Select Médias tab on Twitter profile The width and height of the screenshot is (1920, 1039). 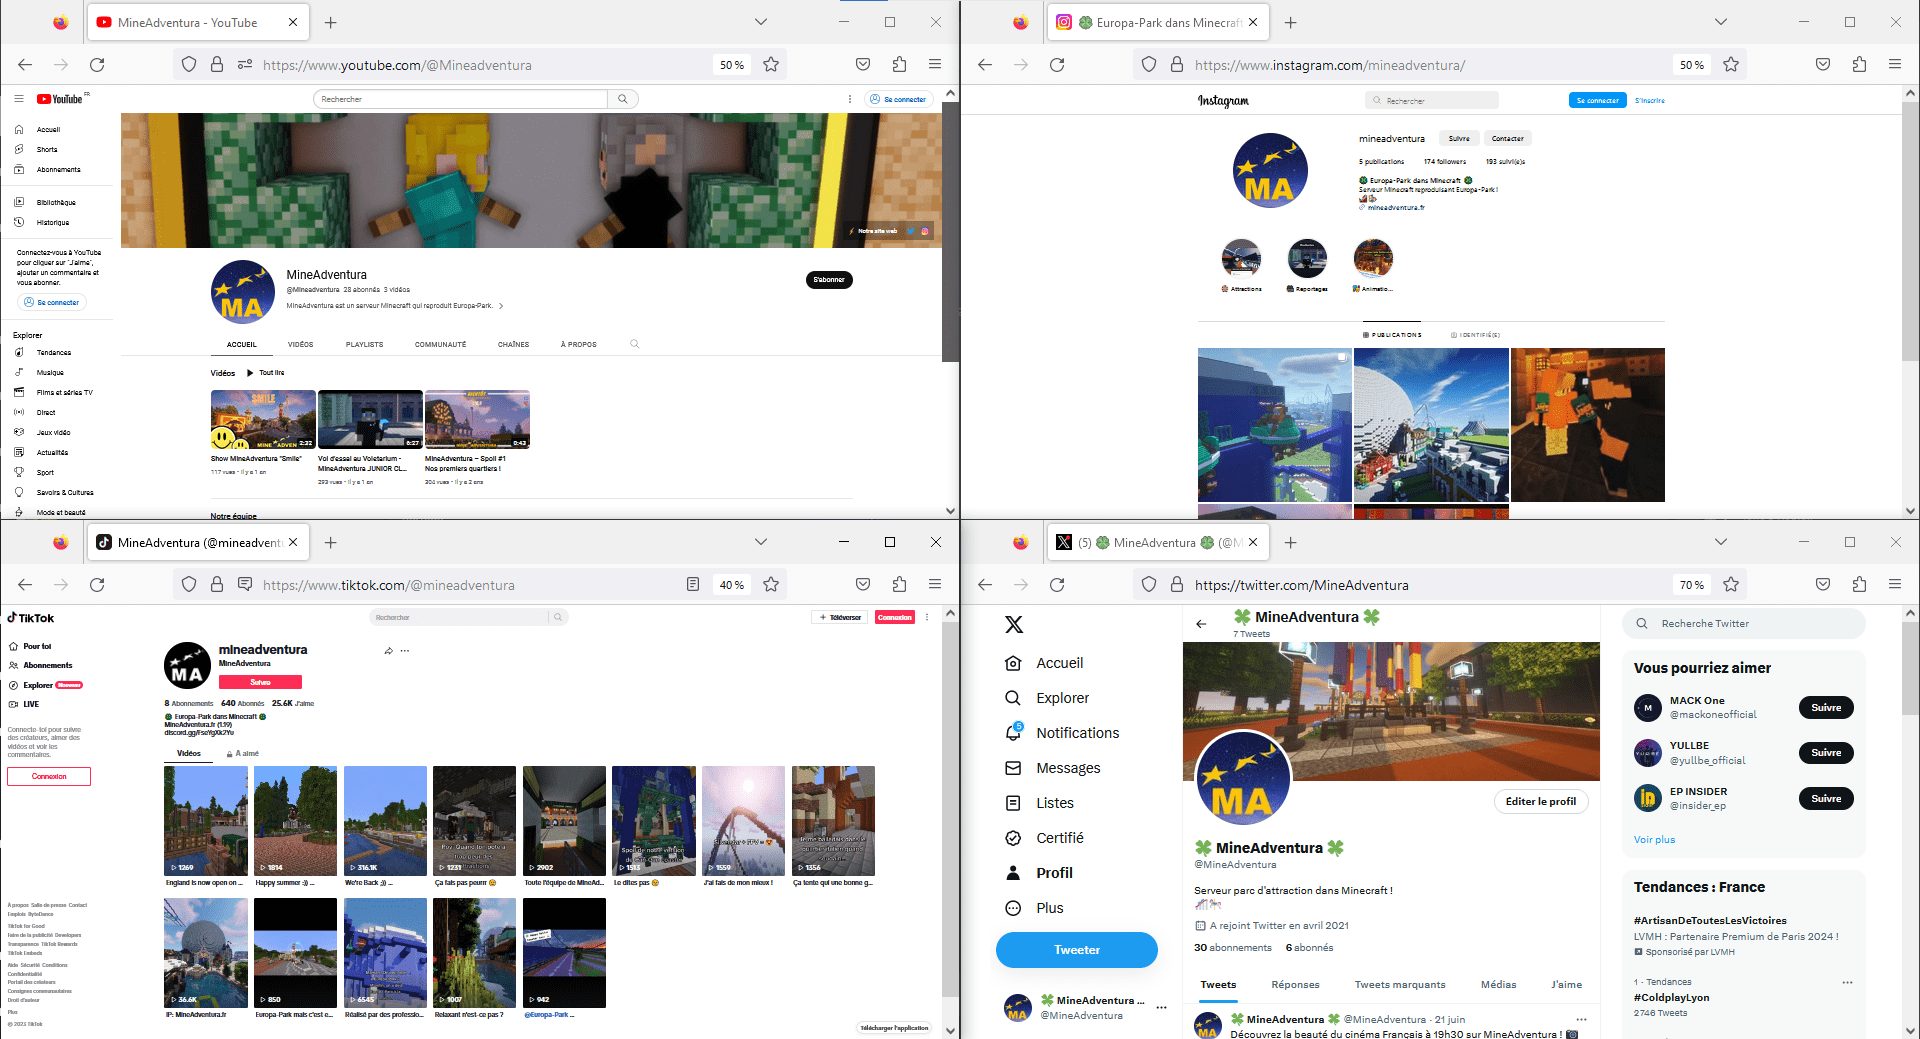click(x=1498, y=985)
